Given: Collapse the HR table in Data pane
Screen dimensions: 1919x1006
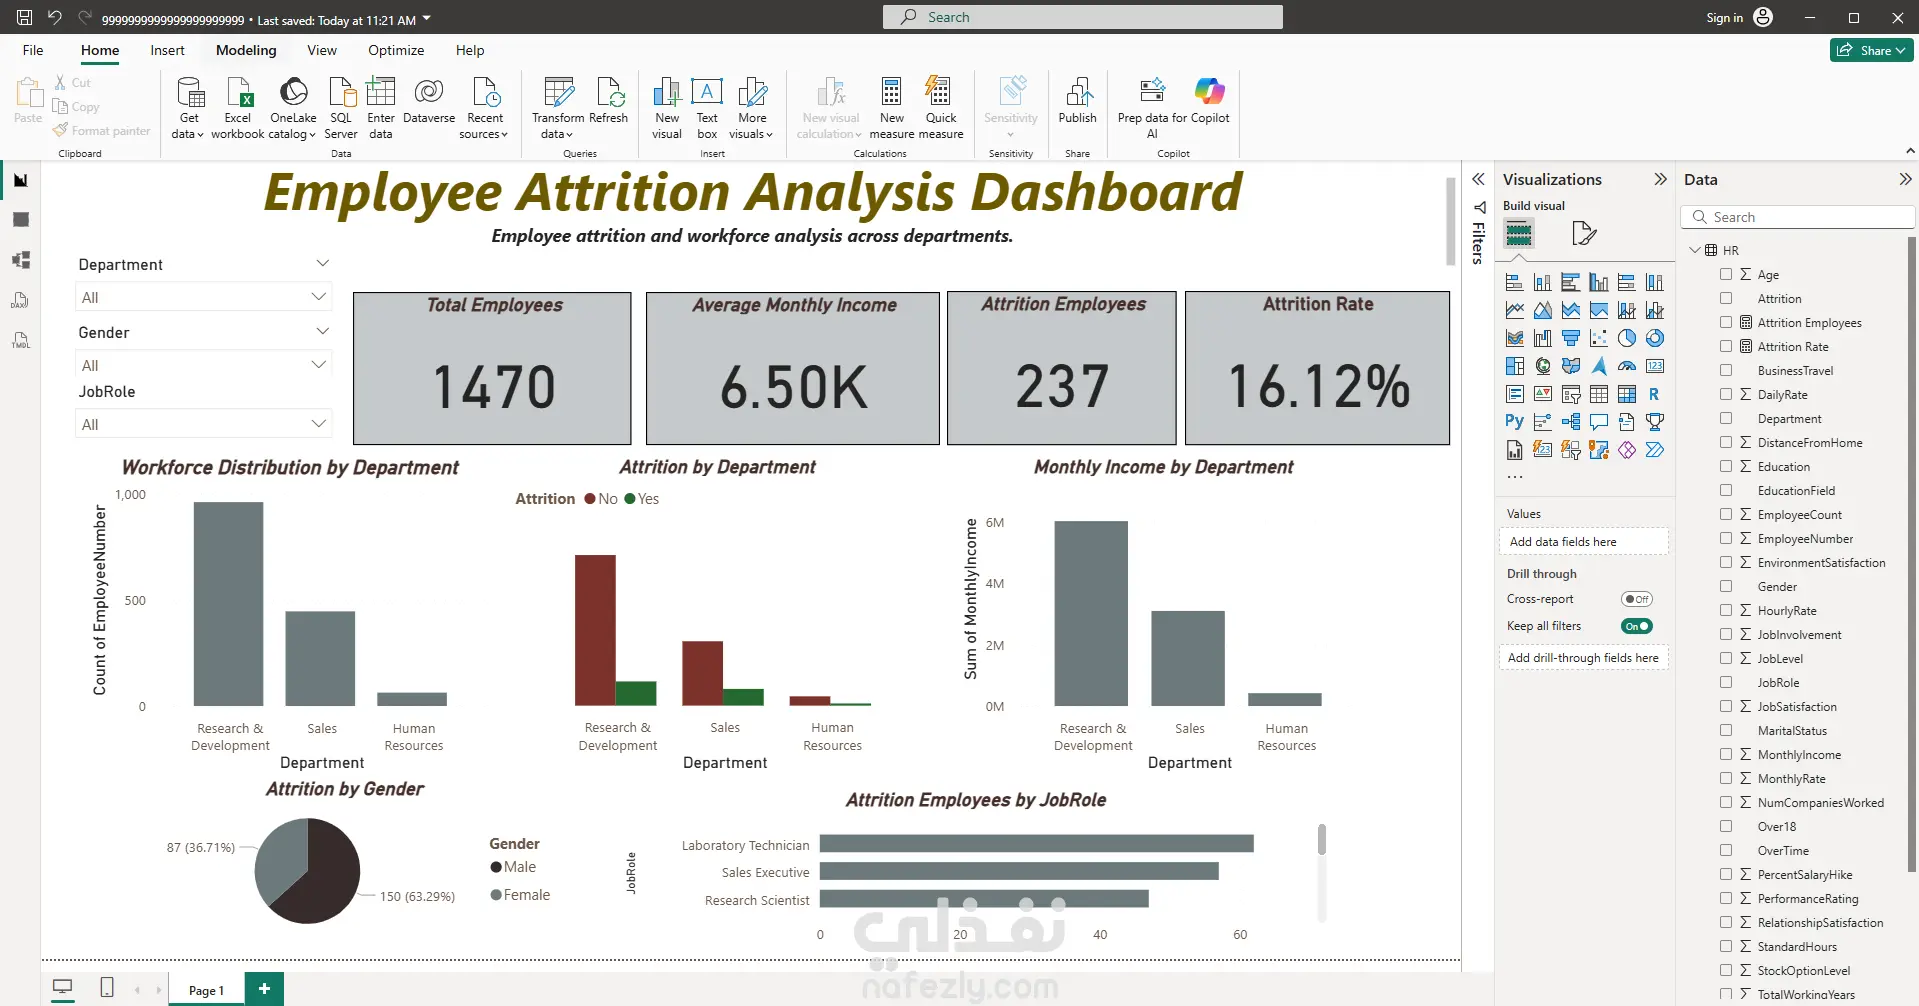Looking at the screenshot, I should pos(1695,250).
